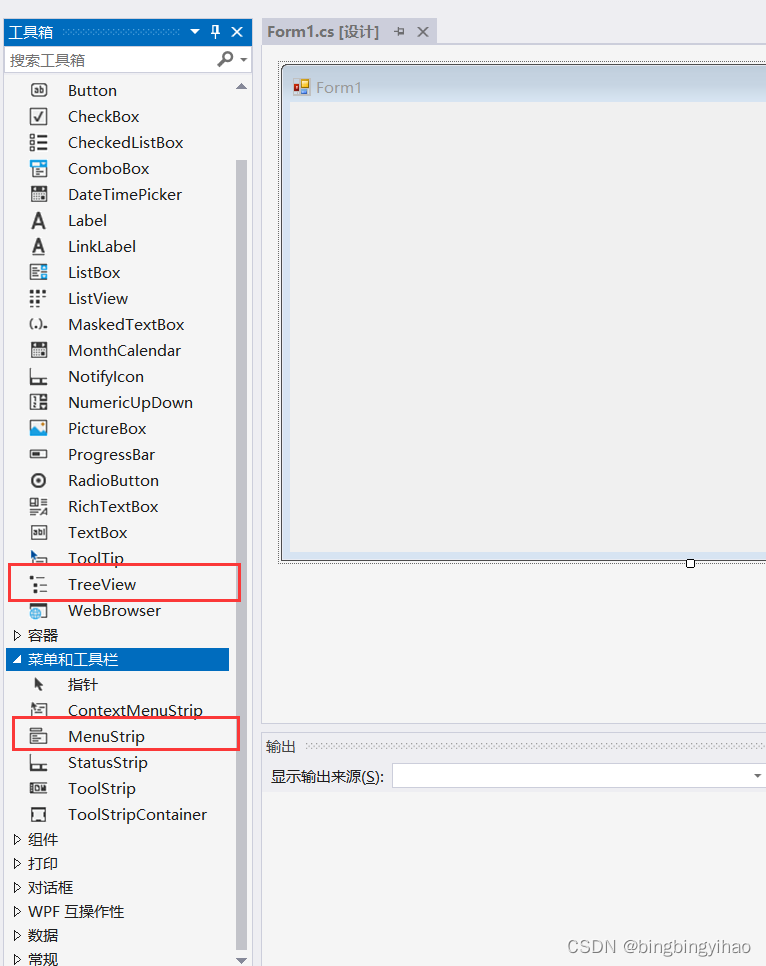Select the Label control icon
Image resolution: width=766 pixels, height=966 pixels.
click(x=39, y=221)
